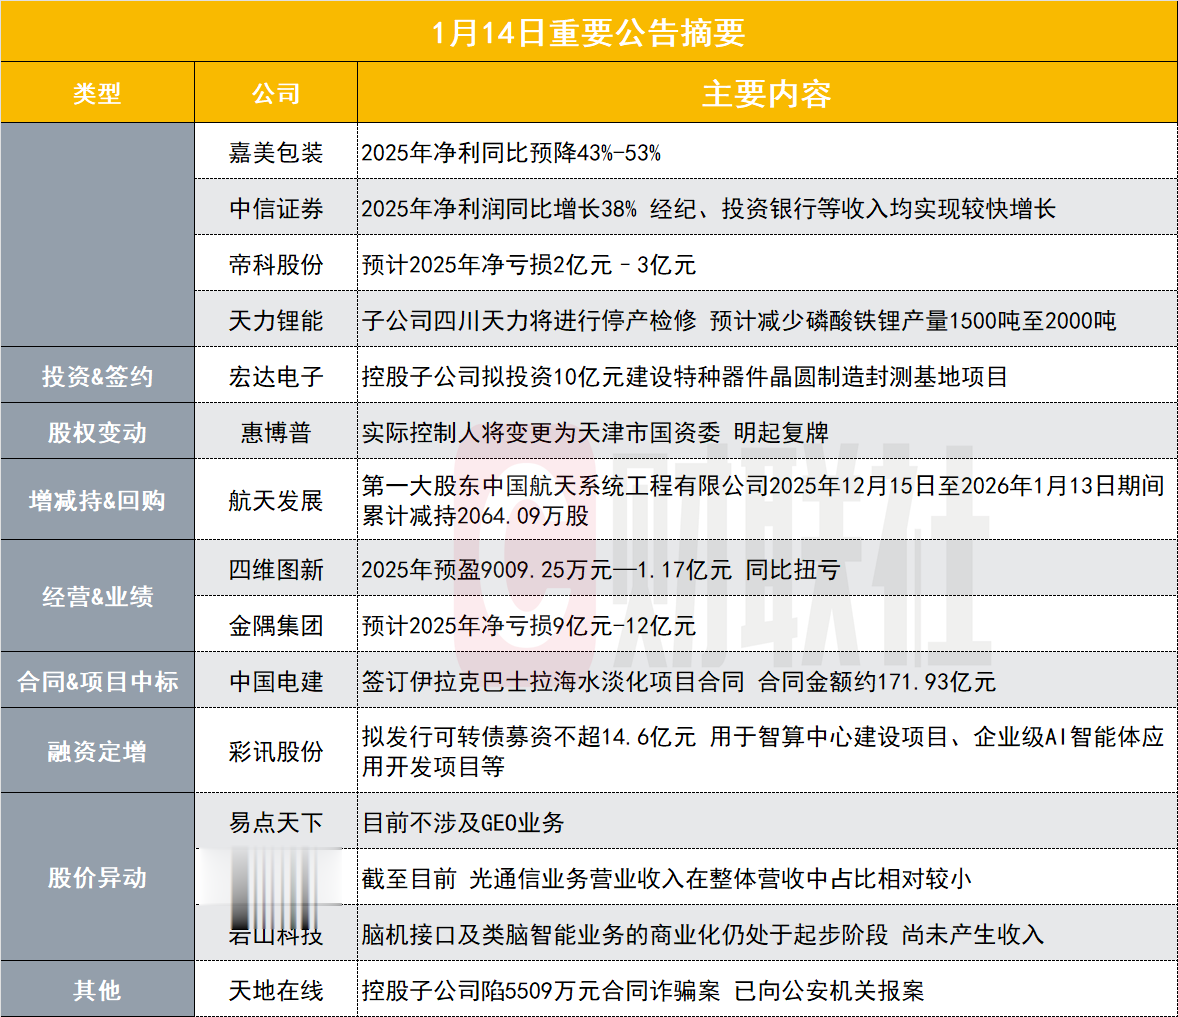Image resolution: width=1178 pixels, height=1017 pixels.
Task: Click the company cell '帝科股份'
Action: tap(276, 264)
